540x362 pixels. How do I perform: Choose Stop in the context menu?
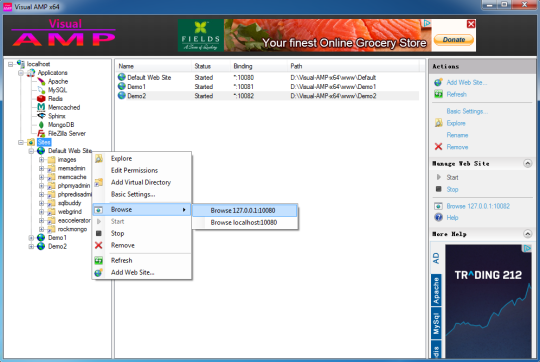(x=142, y=233)
